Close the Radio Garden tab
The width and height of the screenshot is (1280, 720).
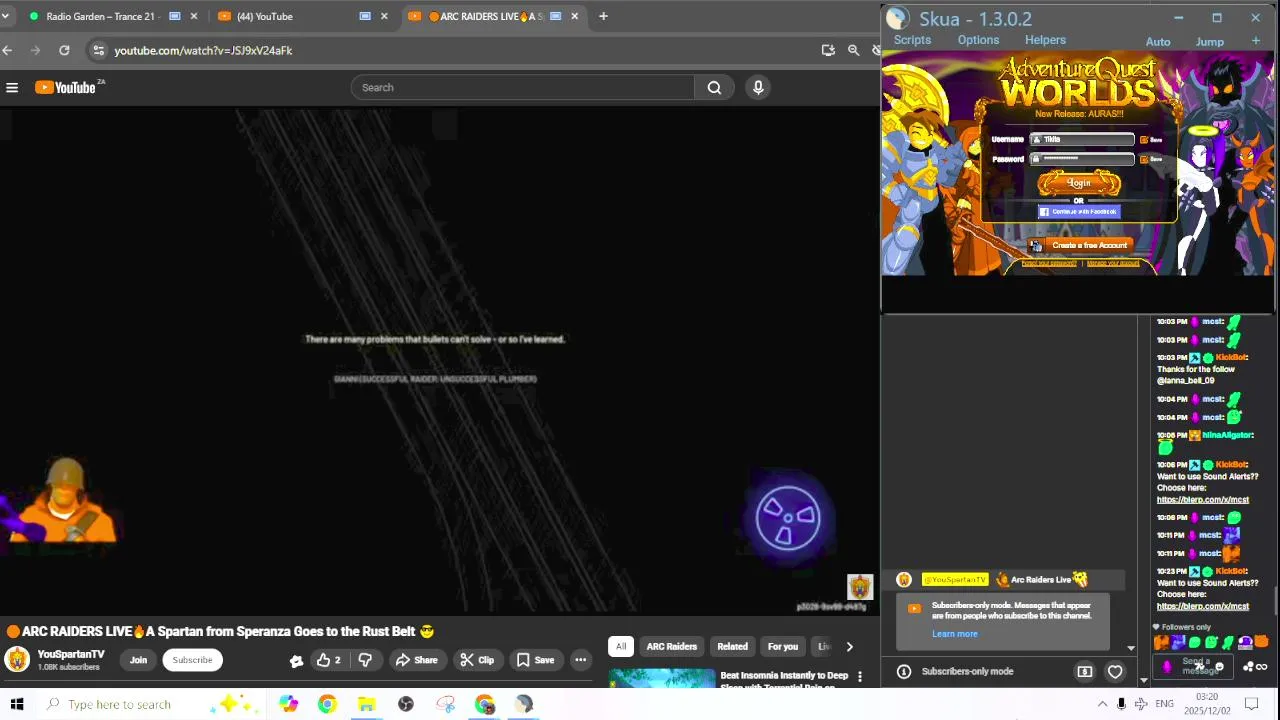tap(194, 16)
